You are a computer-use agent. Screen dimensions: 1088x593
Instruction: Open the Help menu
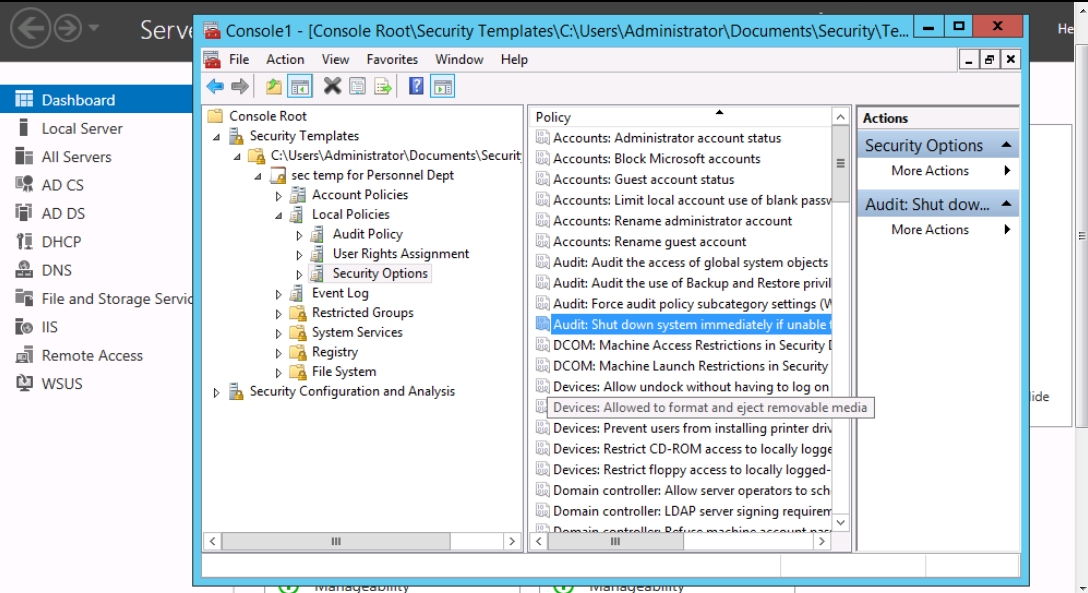[x=514, y=60]
